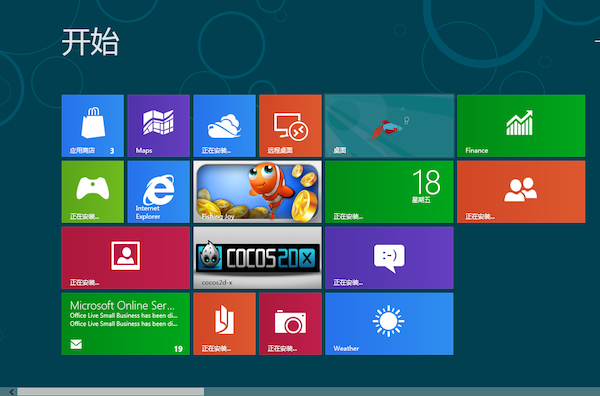This screenshot has width=600, height=396.
Task: Launch the Remote Desktop tile
Action: 290,126
